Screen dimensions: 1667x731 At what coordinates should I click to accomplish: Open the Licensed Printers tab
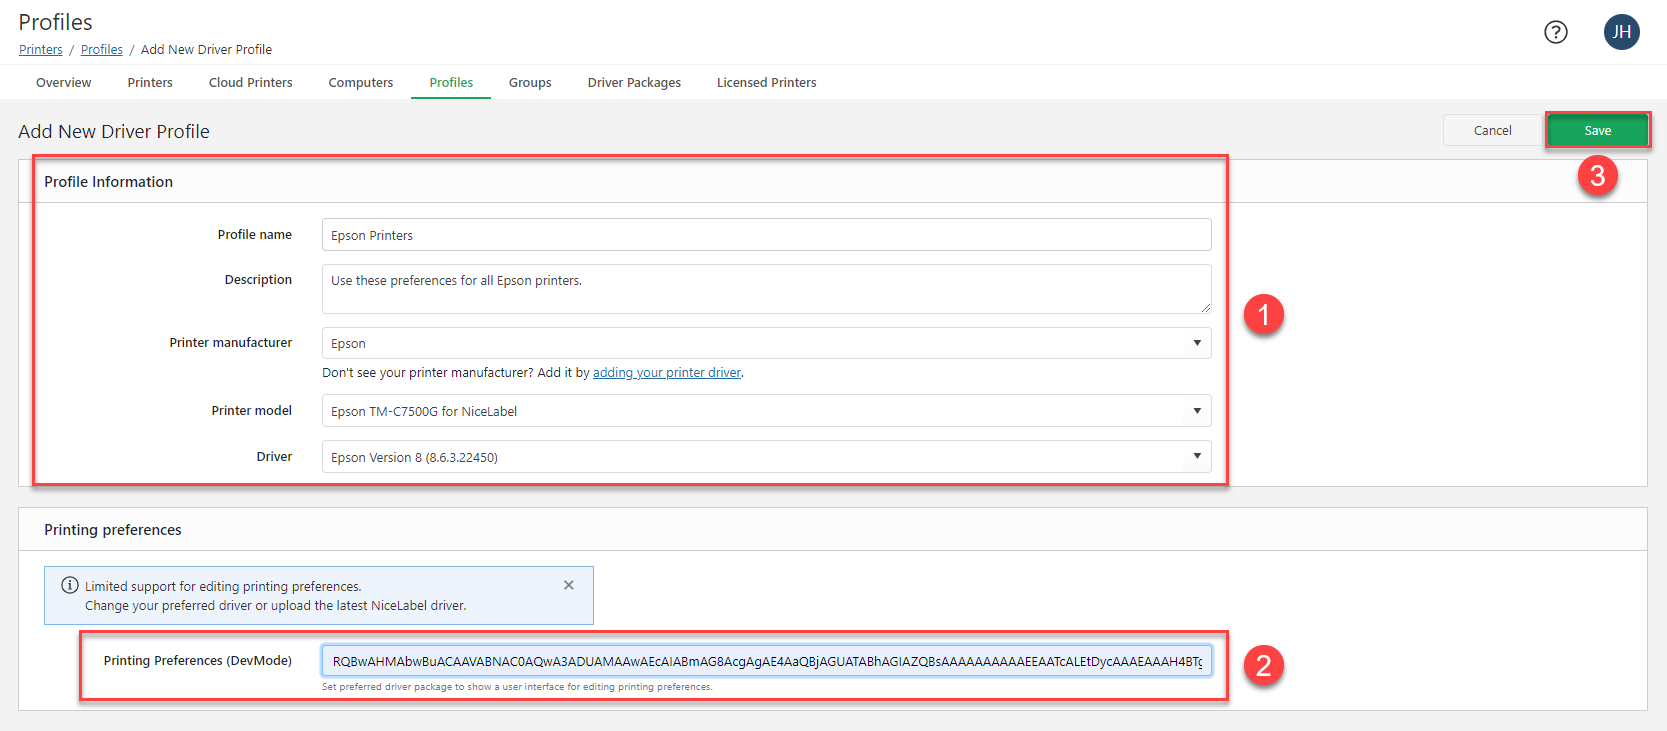pyautogui.click(x=766, y=83)
